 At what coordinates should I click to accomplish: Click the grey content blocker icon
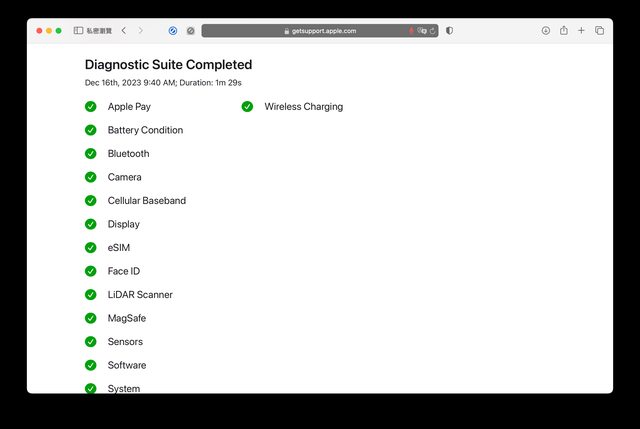click(x=190, y=31)
